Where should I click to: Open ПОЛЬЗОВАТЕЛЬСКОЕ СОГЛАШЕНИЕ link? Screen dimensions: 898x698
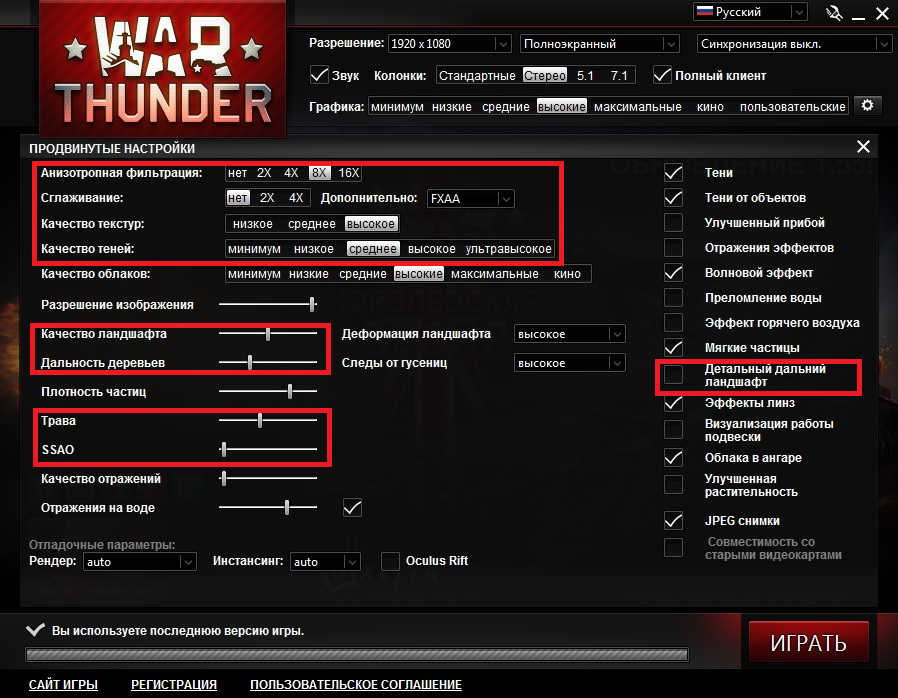coord(356,684)
